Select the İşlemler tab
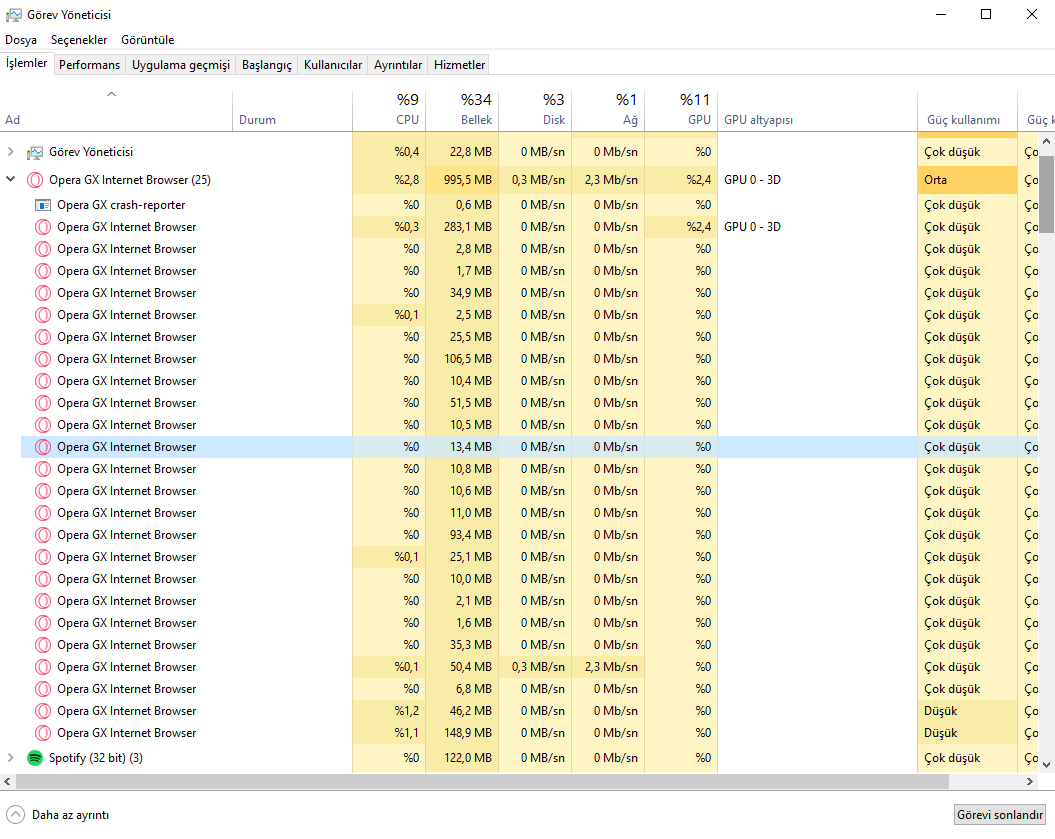This screenshot has height=839, width=1055. pos(27,63)
